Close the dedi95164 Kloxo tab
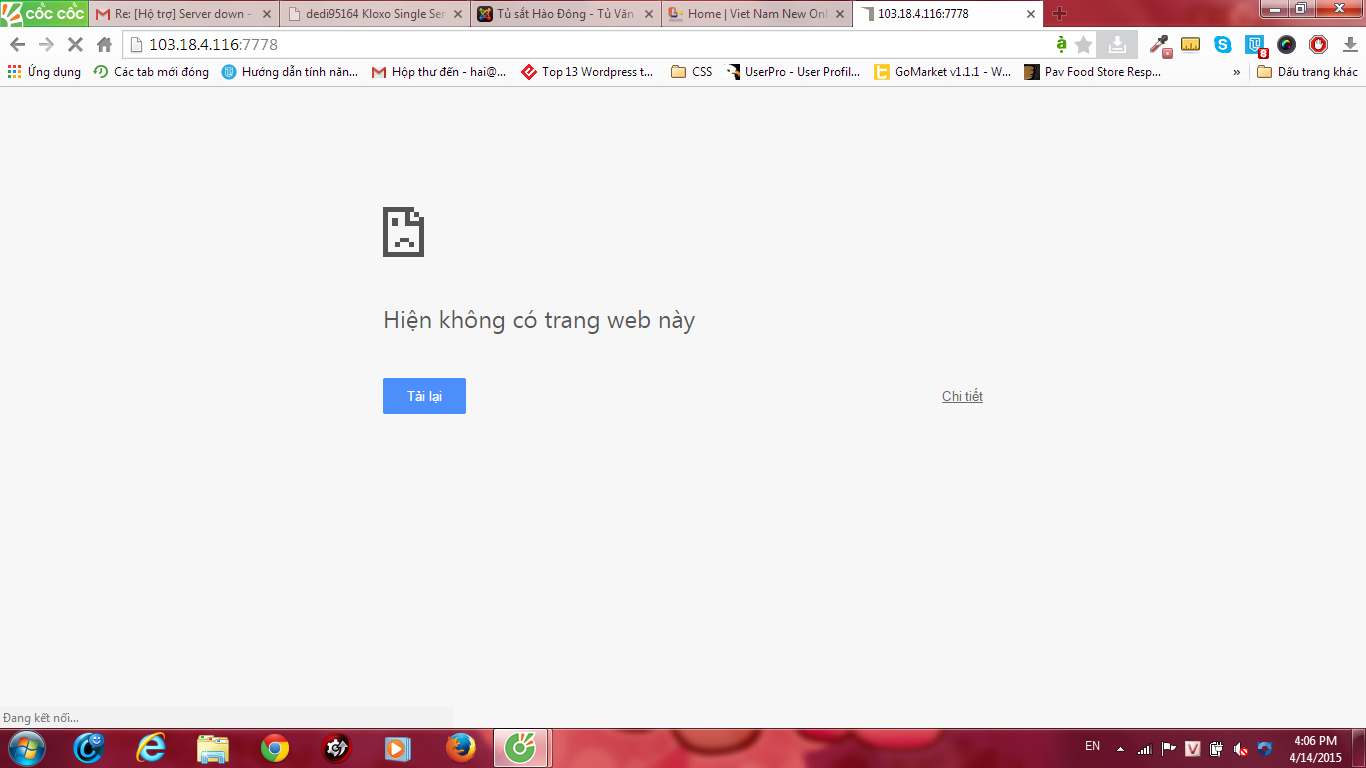The height and width of the screenshot is (768, 1366). pos(458,14)
